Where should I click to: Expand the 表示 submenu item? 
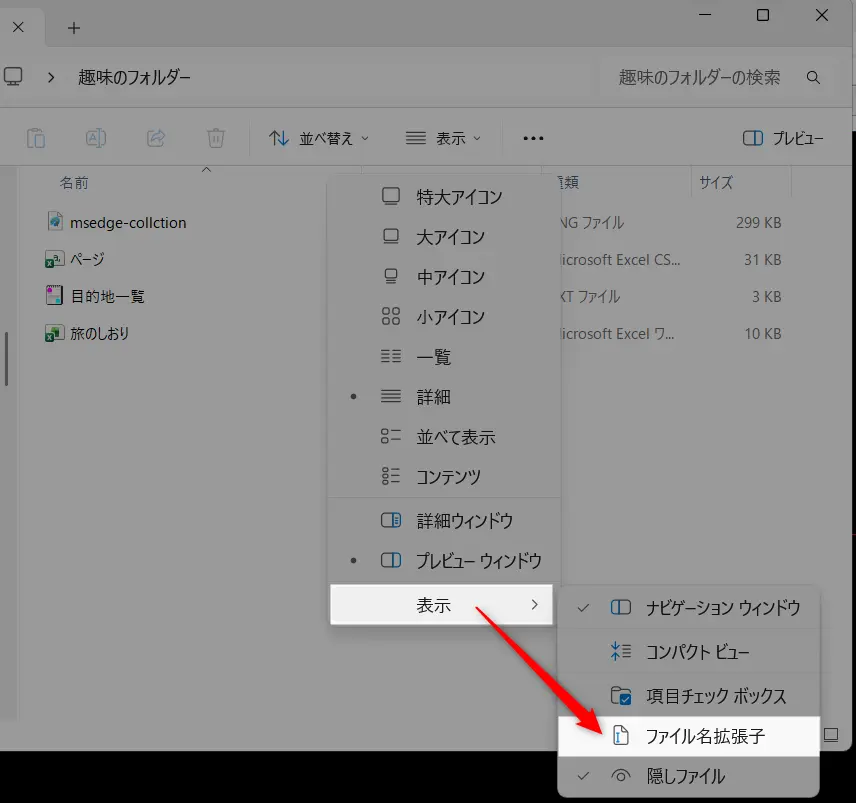(x=440, y=605)
